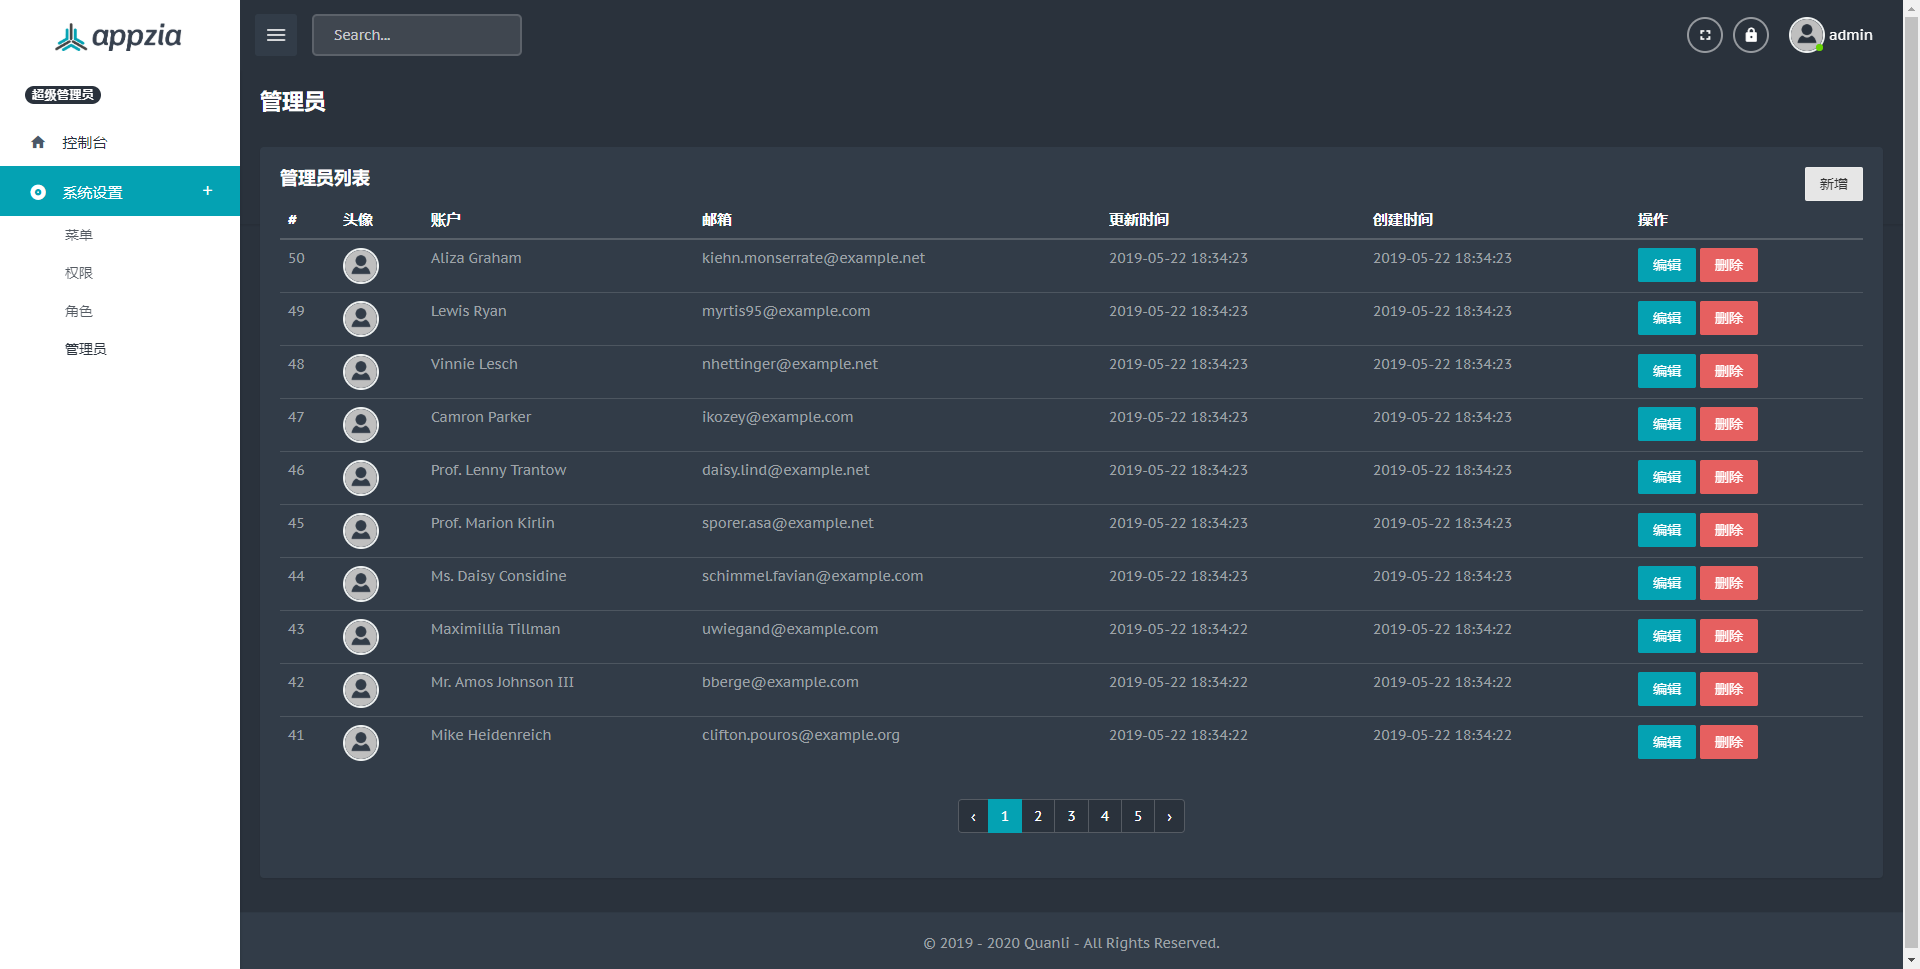Delete Maximillia Tillman's account
This screenshot has height=969, width=1920.
[1729, 636]
